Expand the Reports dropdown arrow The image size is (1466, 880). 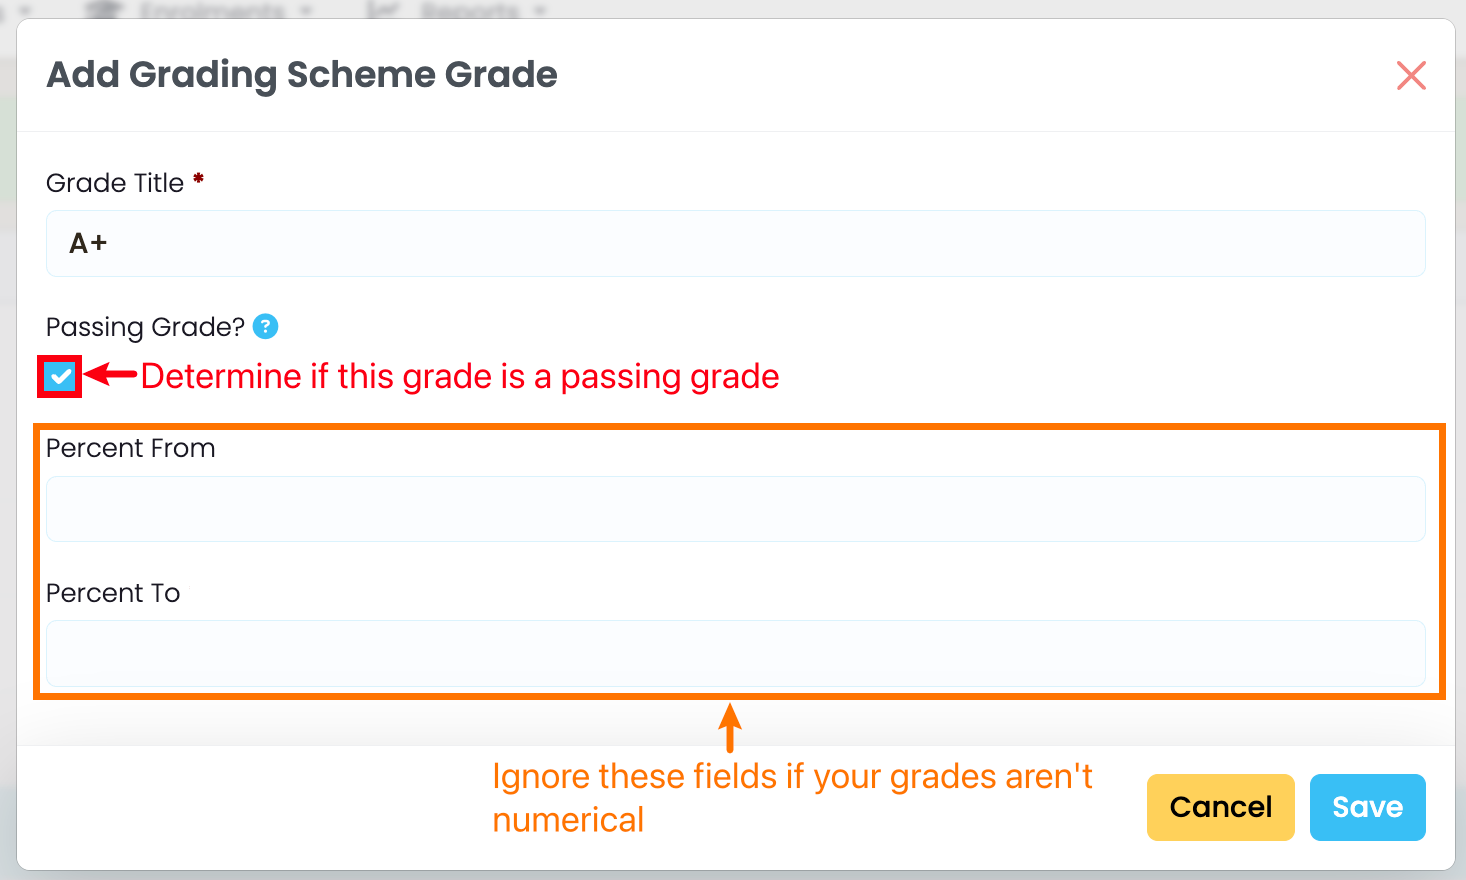[x=541, y=10]
